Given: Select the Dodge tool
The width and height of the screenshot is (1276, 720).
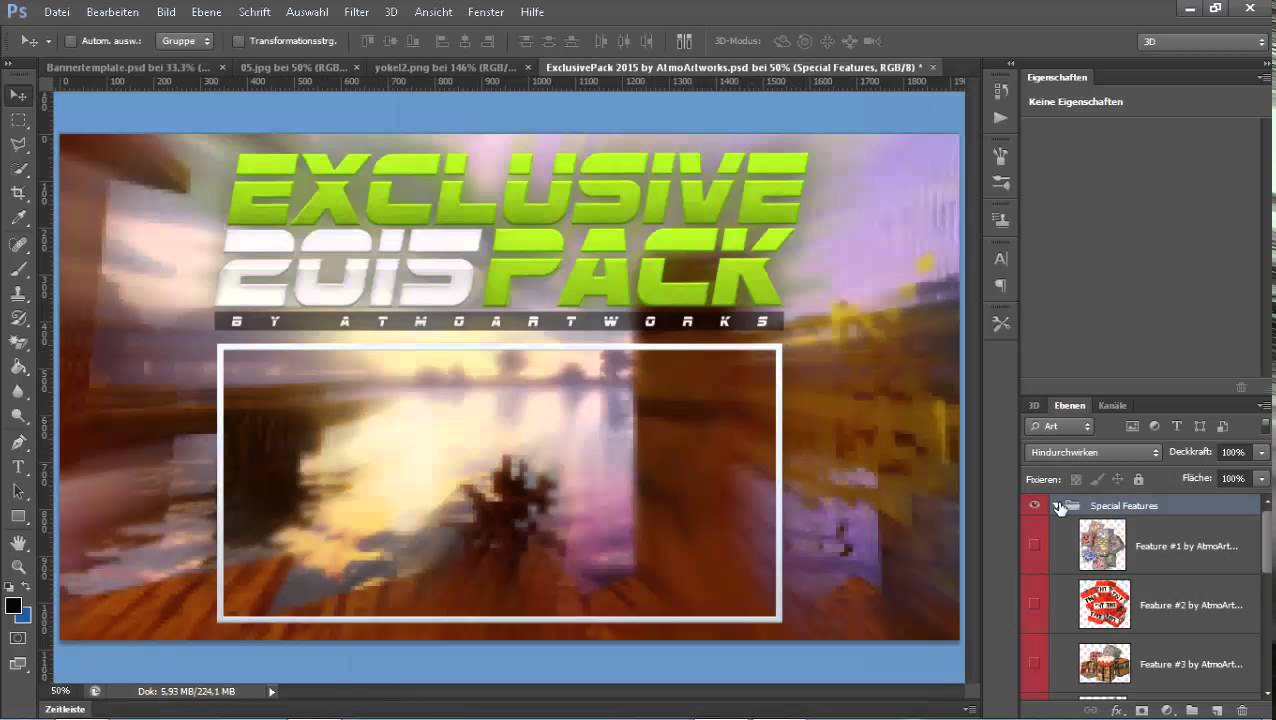Looking at the screenshot, I should tap(19, 416).
